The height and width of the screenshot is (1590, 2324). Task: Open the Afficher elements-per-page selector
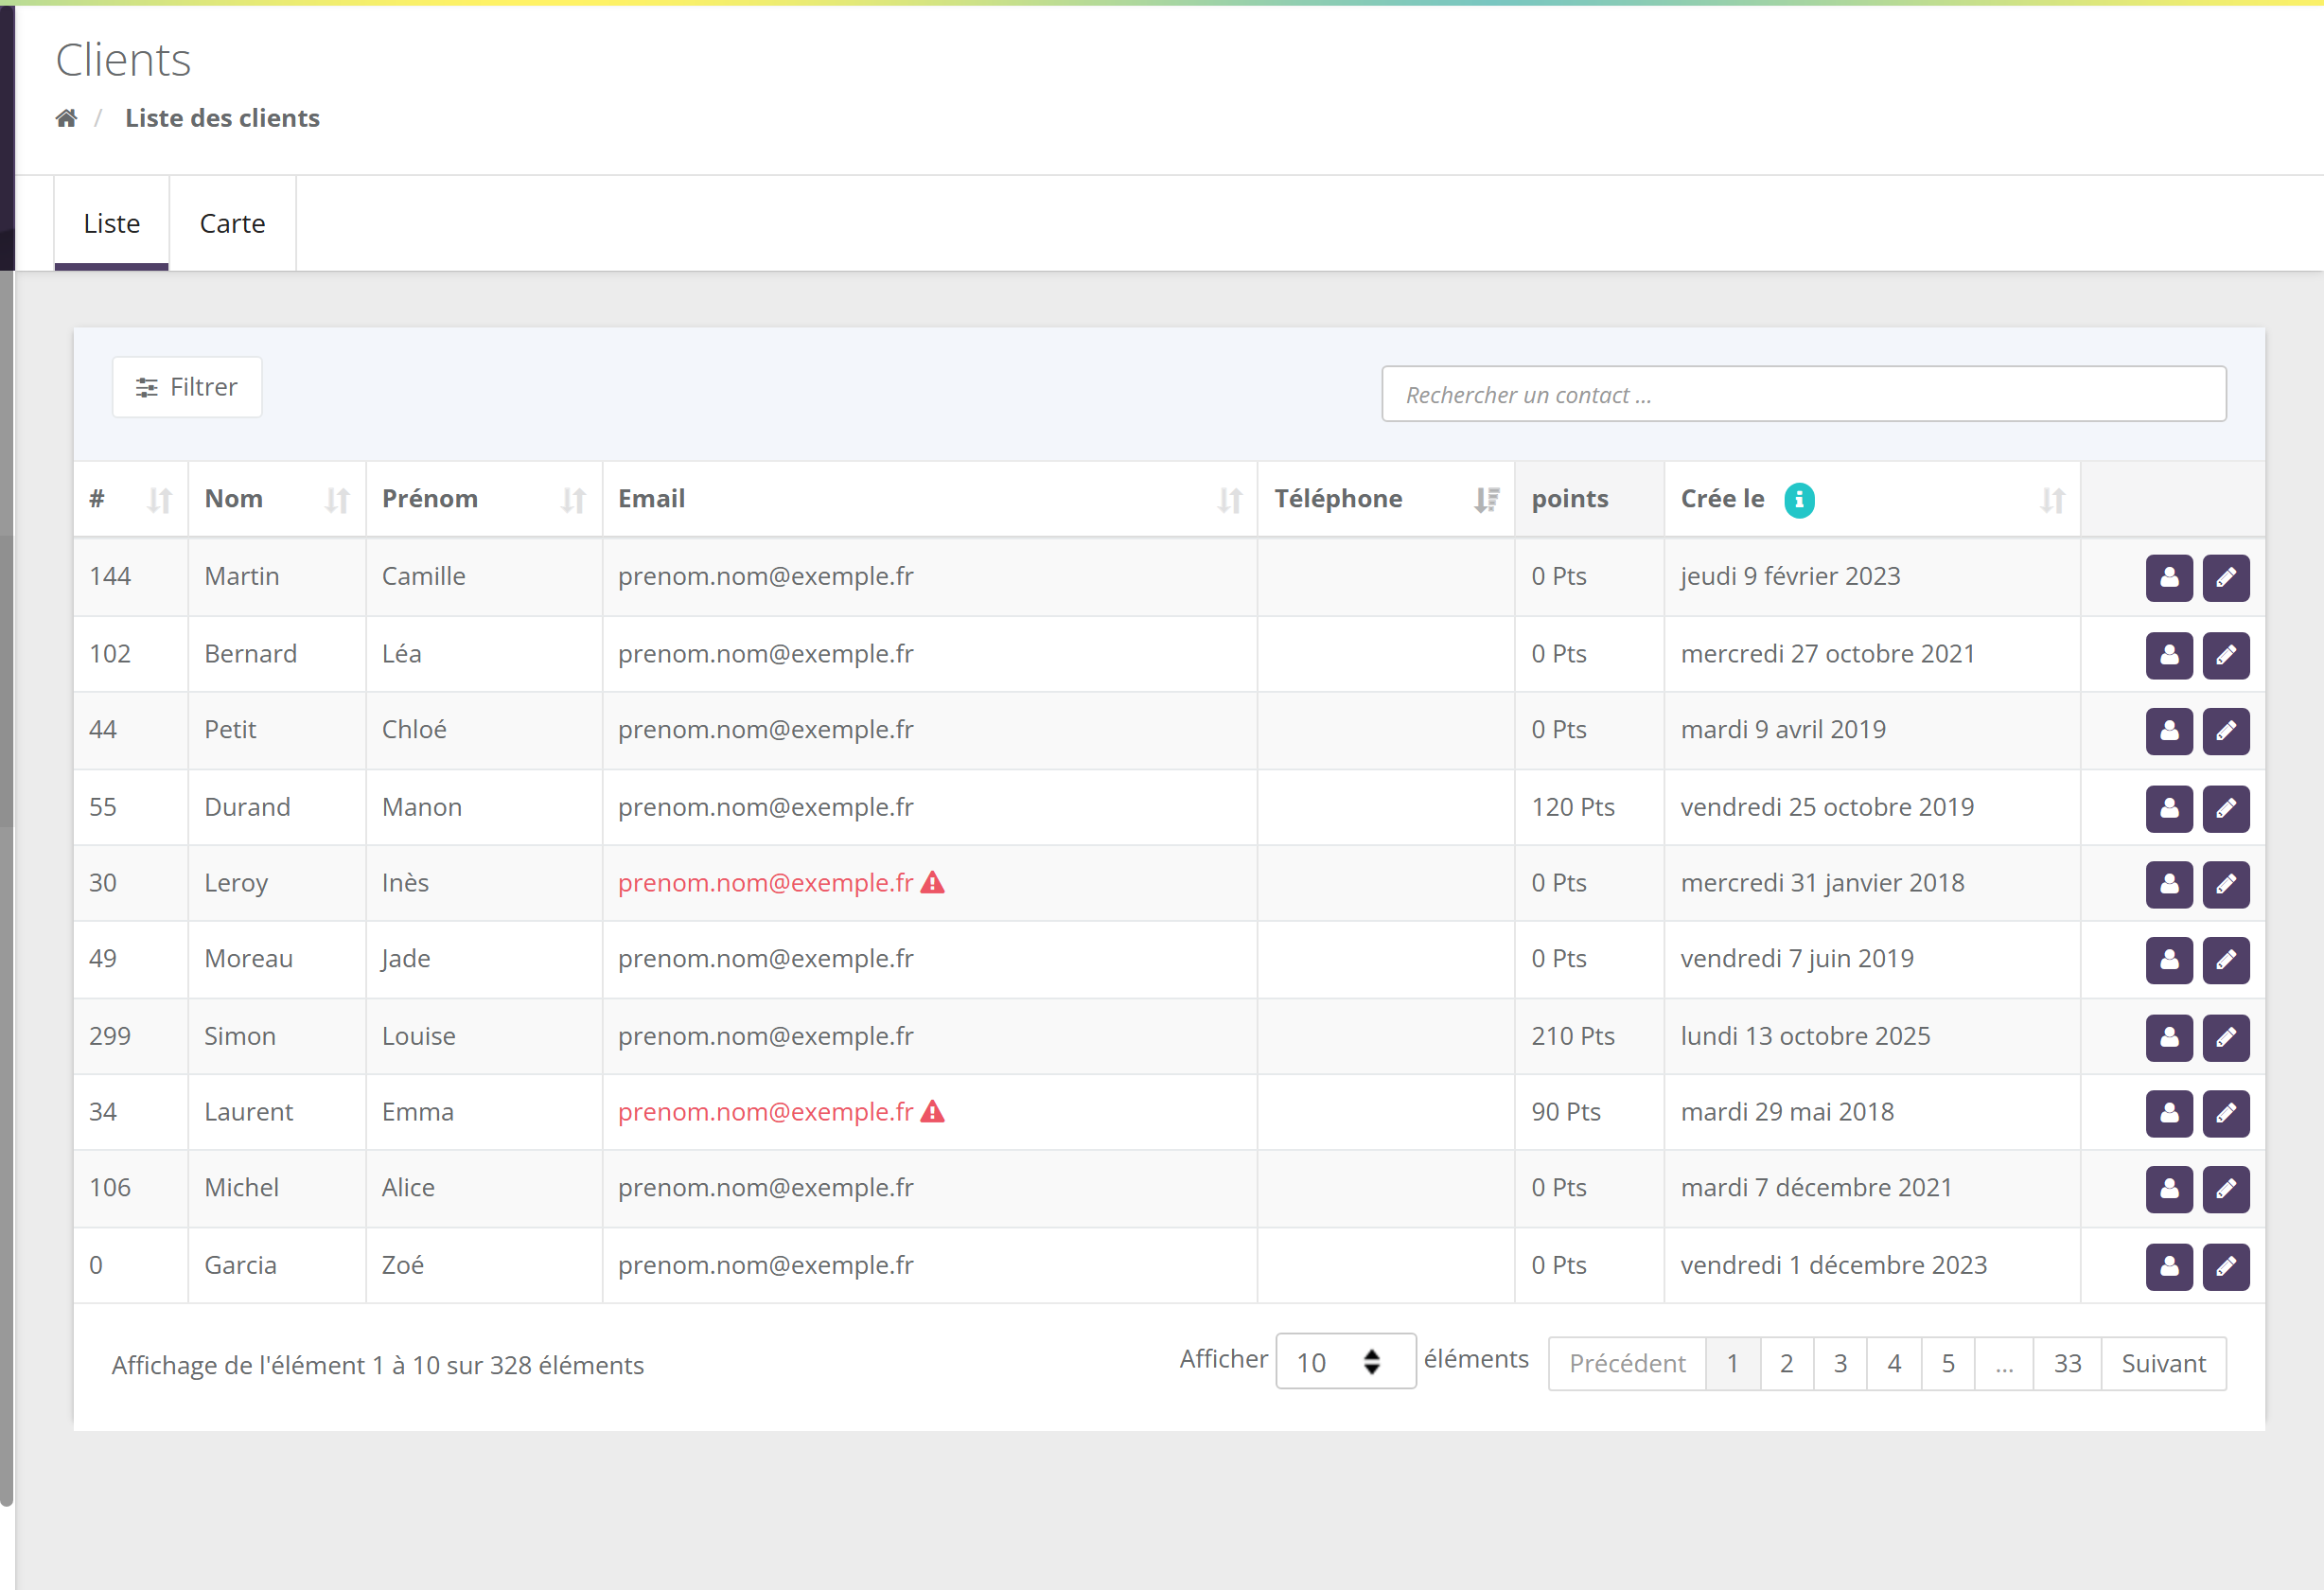[1345, 1361]
